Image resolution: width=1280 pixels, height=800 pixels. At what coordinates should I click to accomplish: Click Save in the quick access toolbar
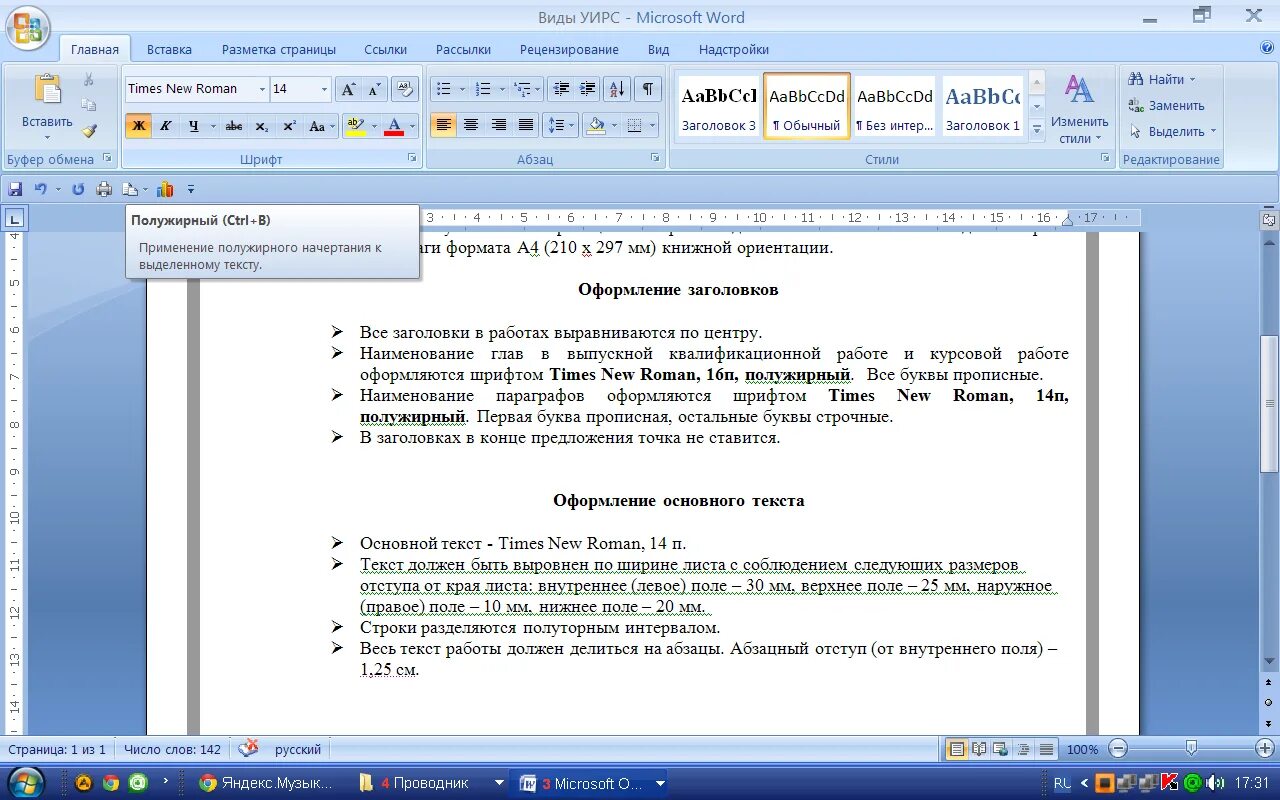[x=15, y=189]
